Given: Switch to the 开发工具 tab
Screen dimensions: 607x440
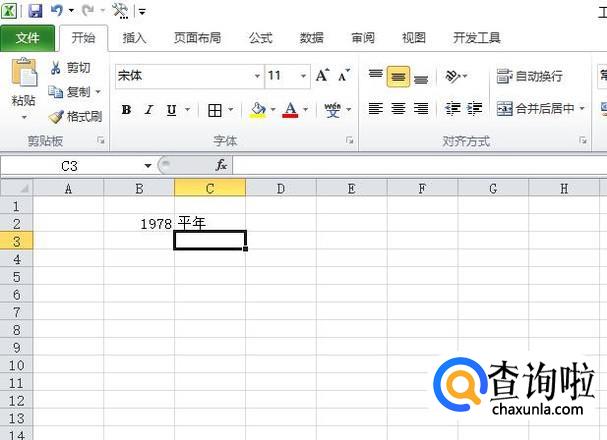Looking at the screenshot, I should click(477, 38).
